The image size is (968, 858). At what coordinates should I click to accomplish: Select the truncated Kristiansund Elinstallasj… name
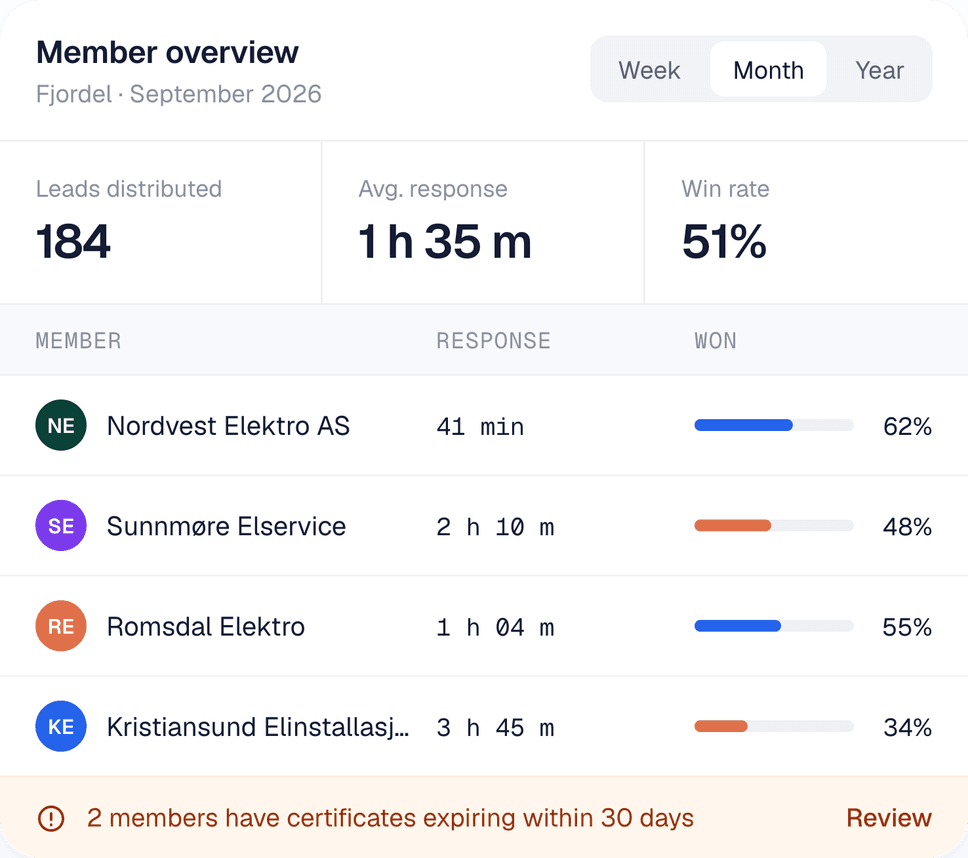pos(257,727)
